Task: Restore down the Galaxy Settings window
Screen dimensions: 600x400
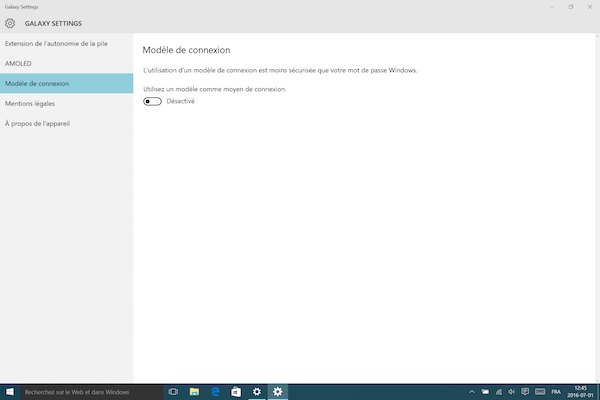Action: point(571,7)
